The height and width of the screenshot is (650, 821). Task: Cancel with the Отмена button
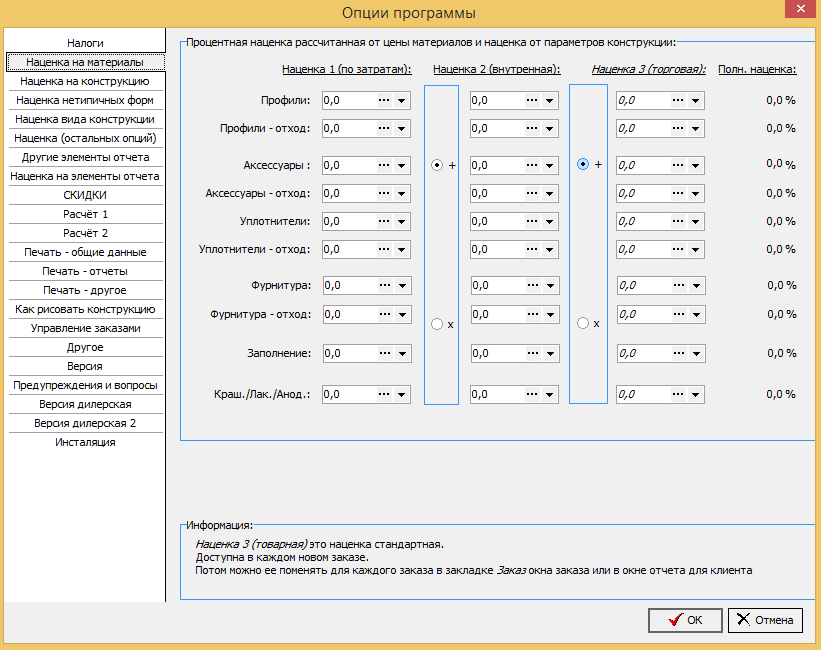click(x=765, y=620)
